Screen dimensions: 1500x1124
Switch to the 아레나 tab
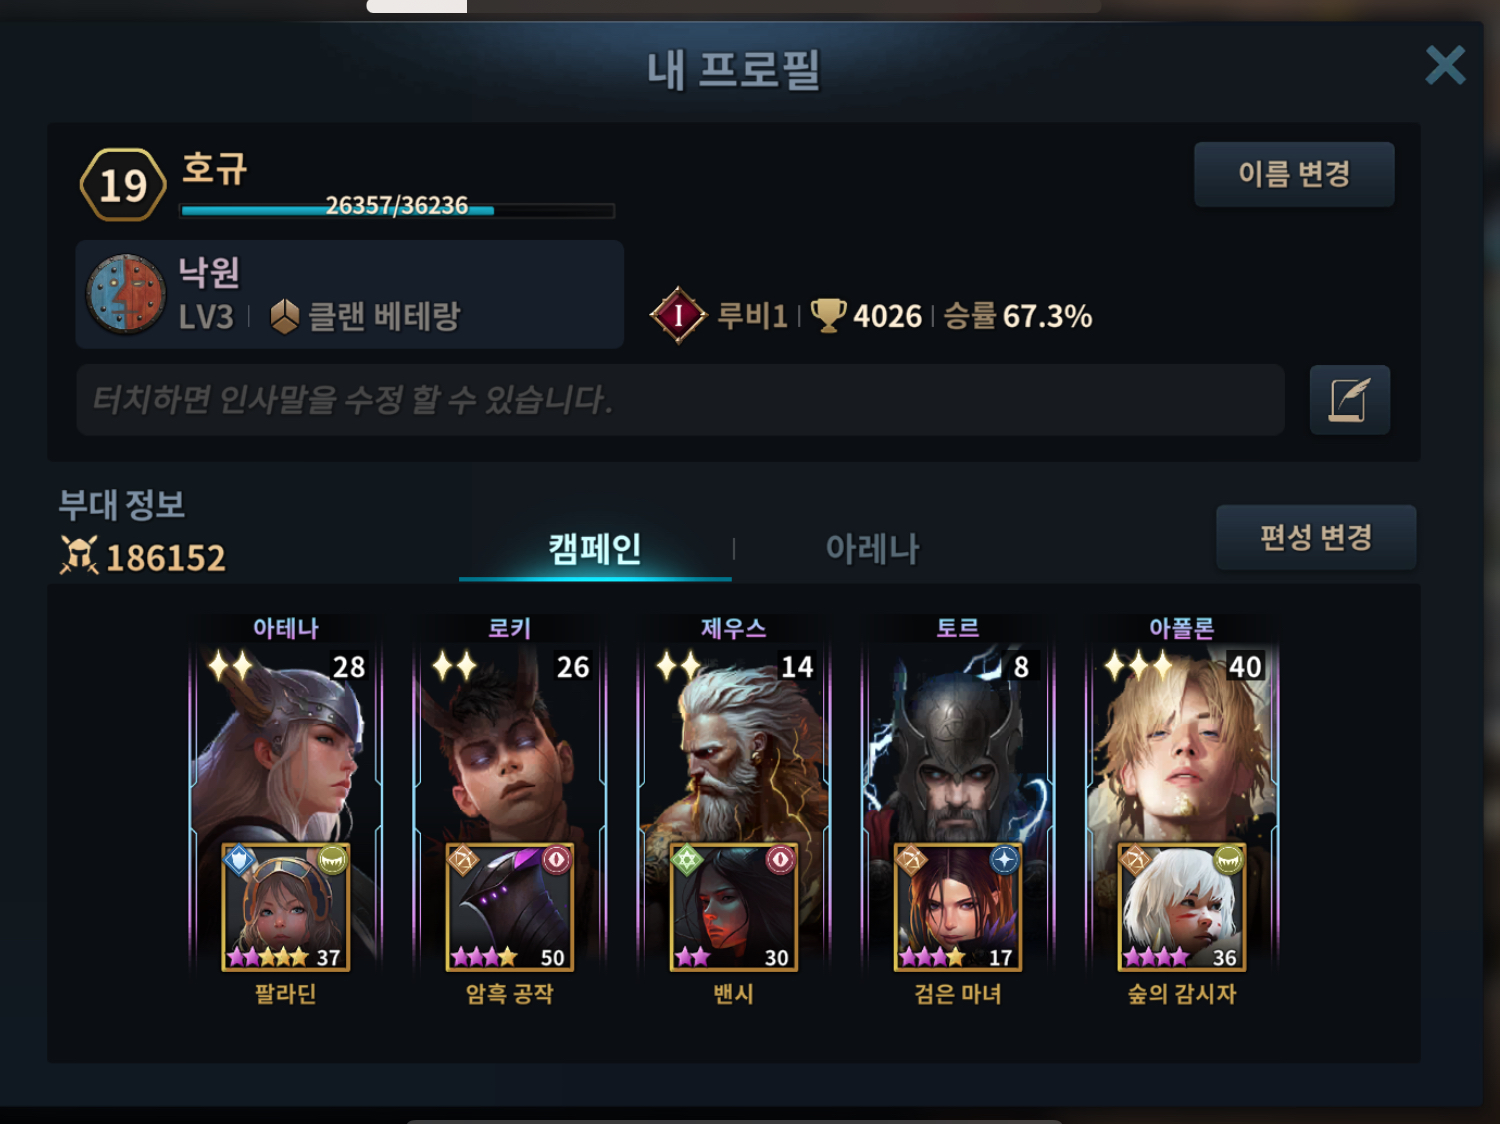click(872, 549)
